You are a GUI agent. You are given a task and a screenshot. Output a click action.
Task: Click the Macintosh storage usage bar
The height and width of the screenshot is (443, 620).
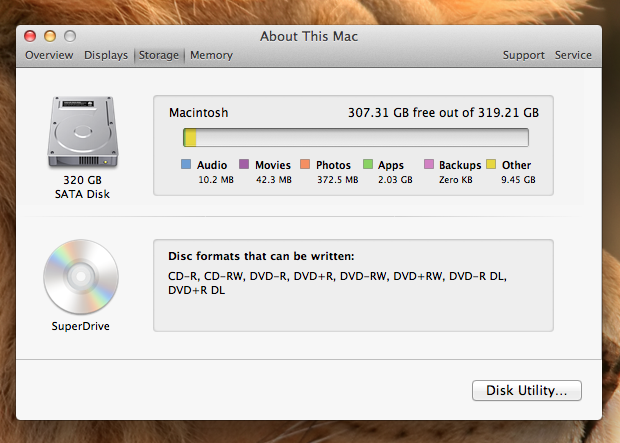(356, 137)
